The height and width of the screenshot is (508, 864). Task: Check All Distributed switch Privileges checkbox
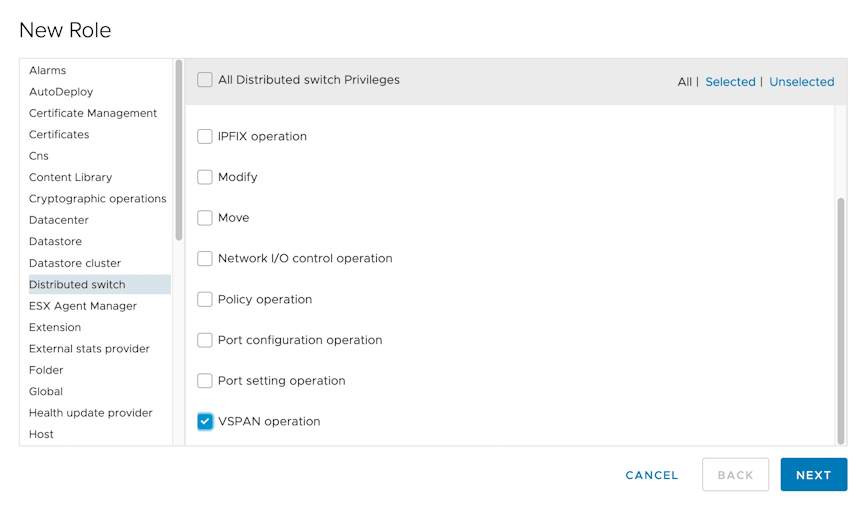click(204, 80)
